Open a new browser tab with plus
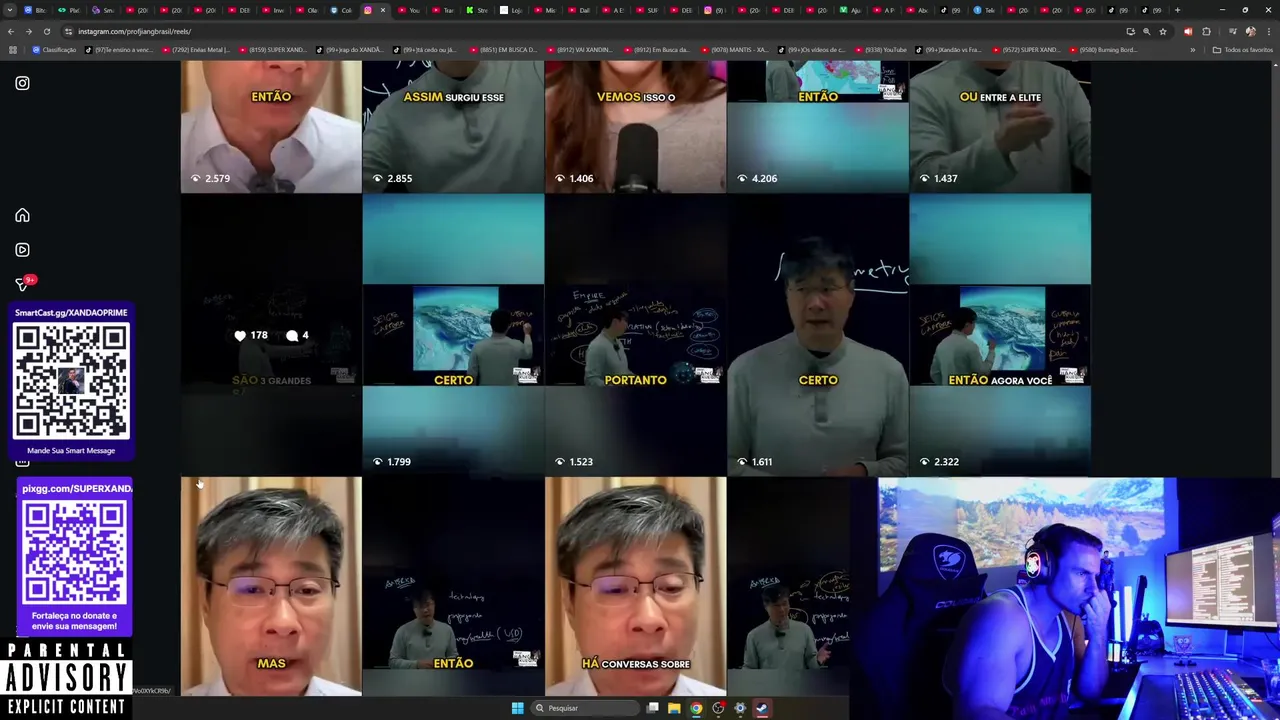The image size is (1280, 720). point(1177,10)
